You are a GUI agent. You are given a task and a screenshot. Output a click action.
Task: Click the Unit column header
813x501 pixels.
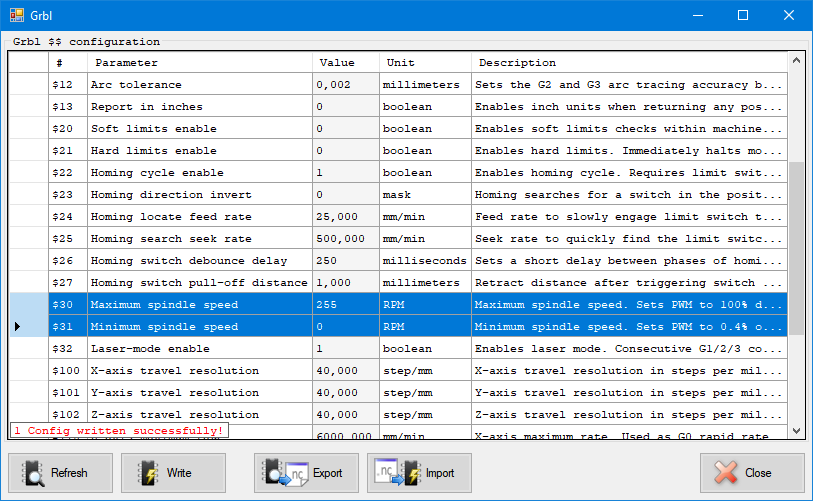tap(425, 63)
